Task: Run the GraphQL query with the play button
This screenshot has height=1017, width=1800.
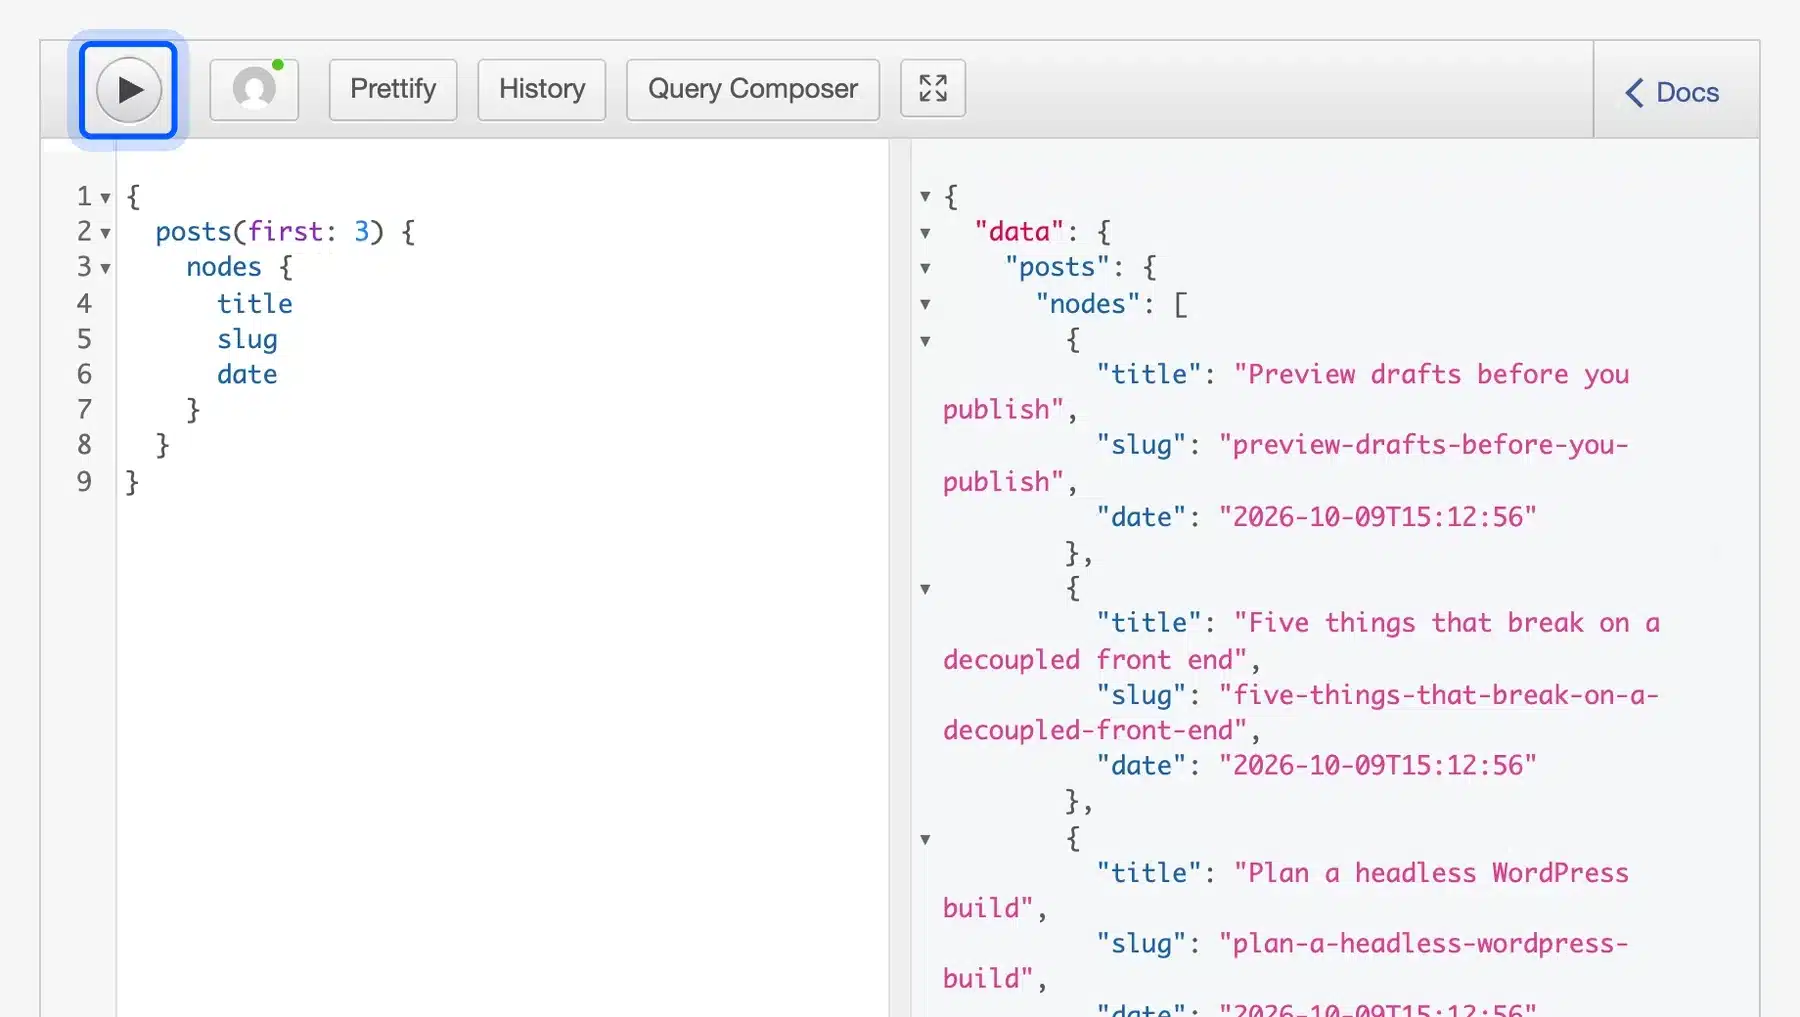Action: (x=128, y=90)
